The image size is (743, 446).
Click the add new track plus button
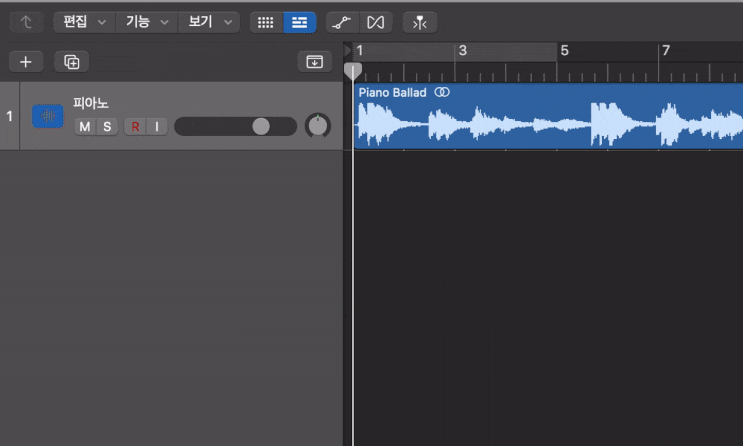click(26, 62)
